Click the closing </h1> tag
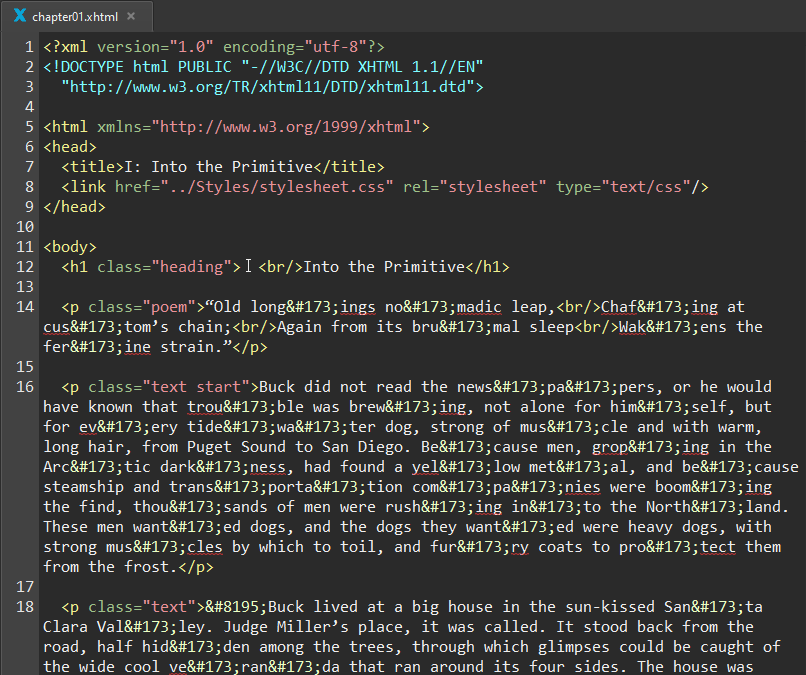 (488, 267)
